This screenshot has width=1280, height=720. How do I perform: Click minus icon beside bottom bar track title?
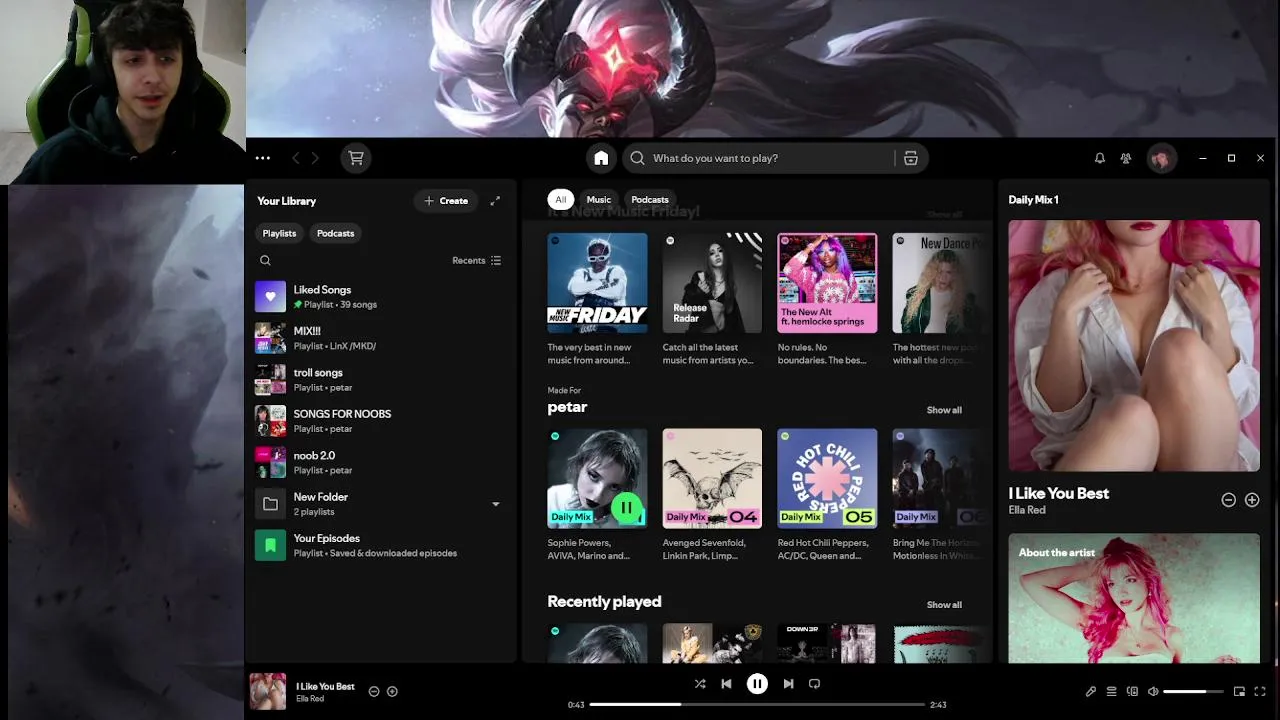pos(374,691)
